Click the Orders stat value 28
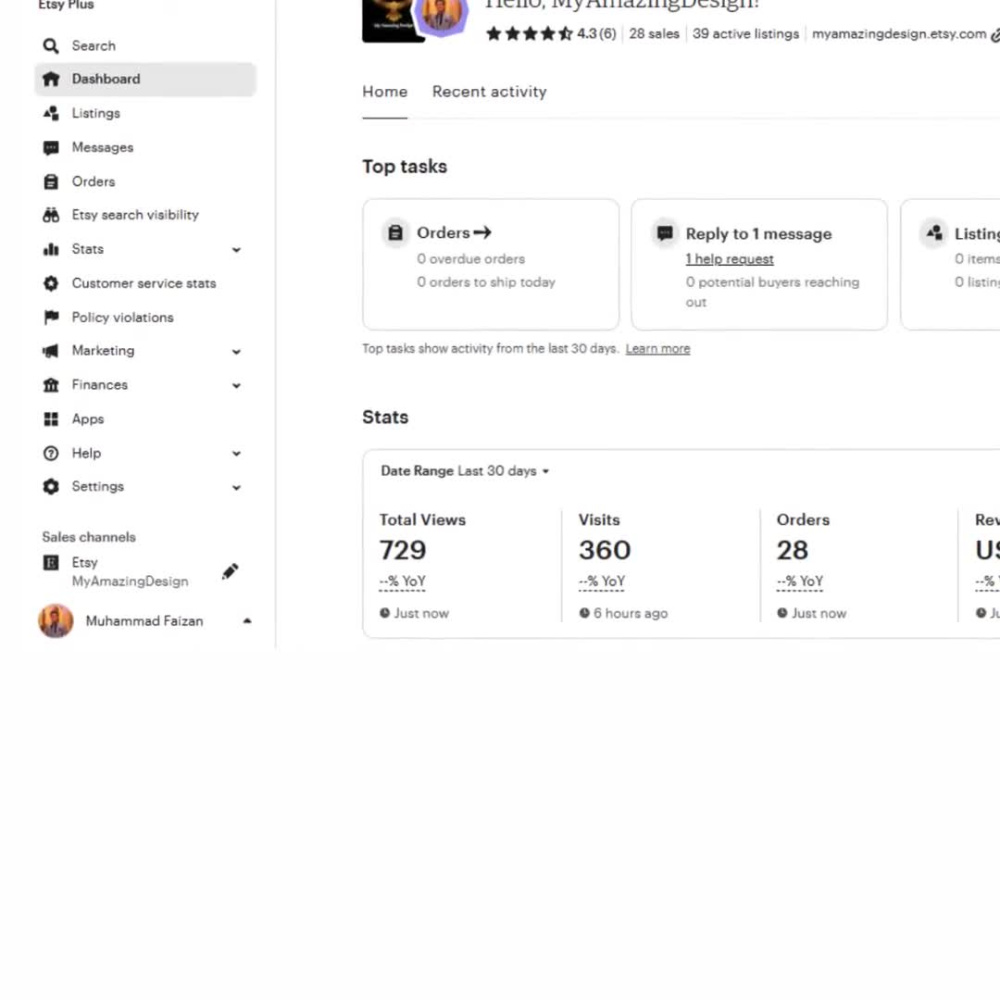The image size is (1000, 1000). click(792, 550)
